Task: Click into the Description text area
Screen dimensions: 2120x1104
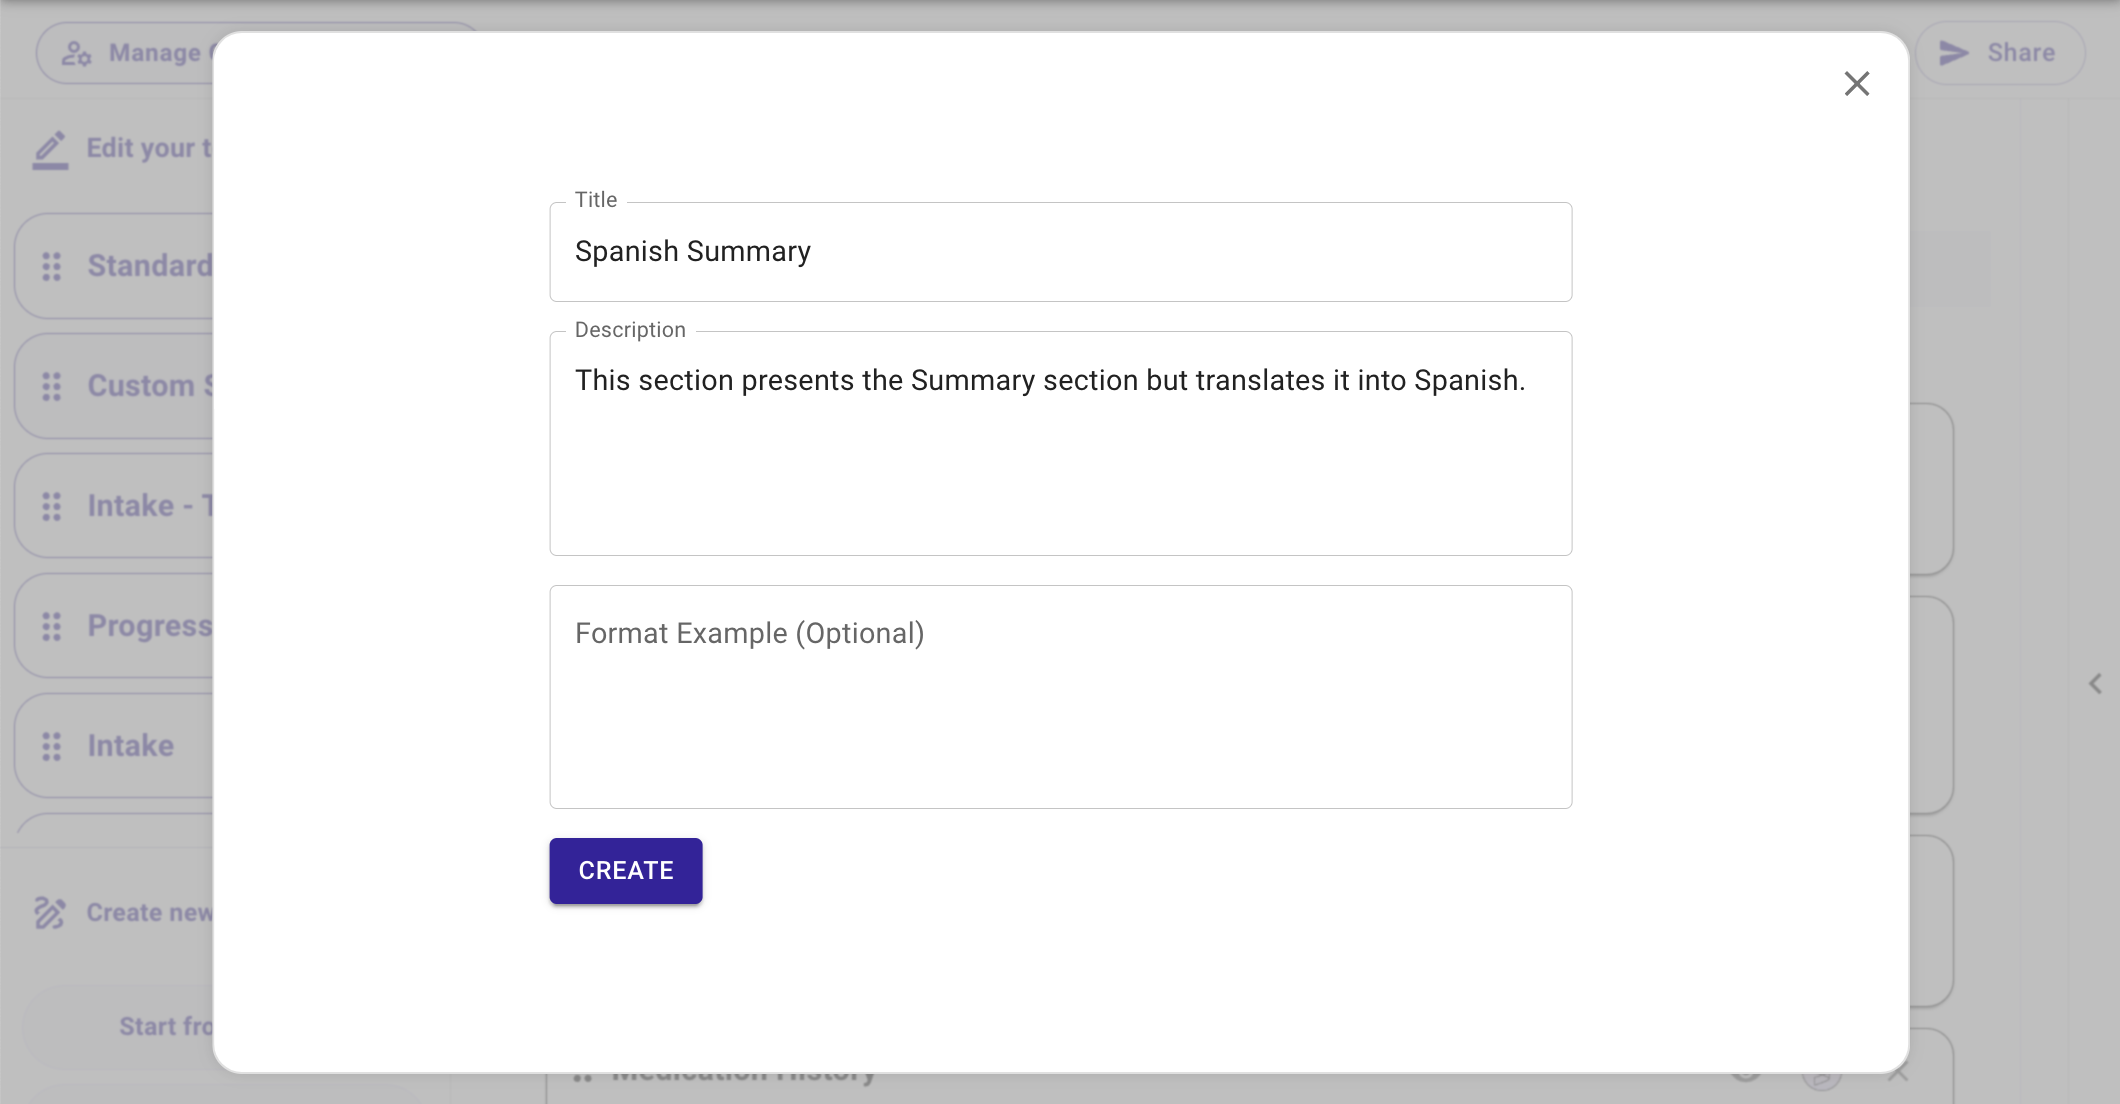Action: [1061, 443]
